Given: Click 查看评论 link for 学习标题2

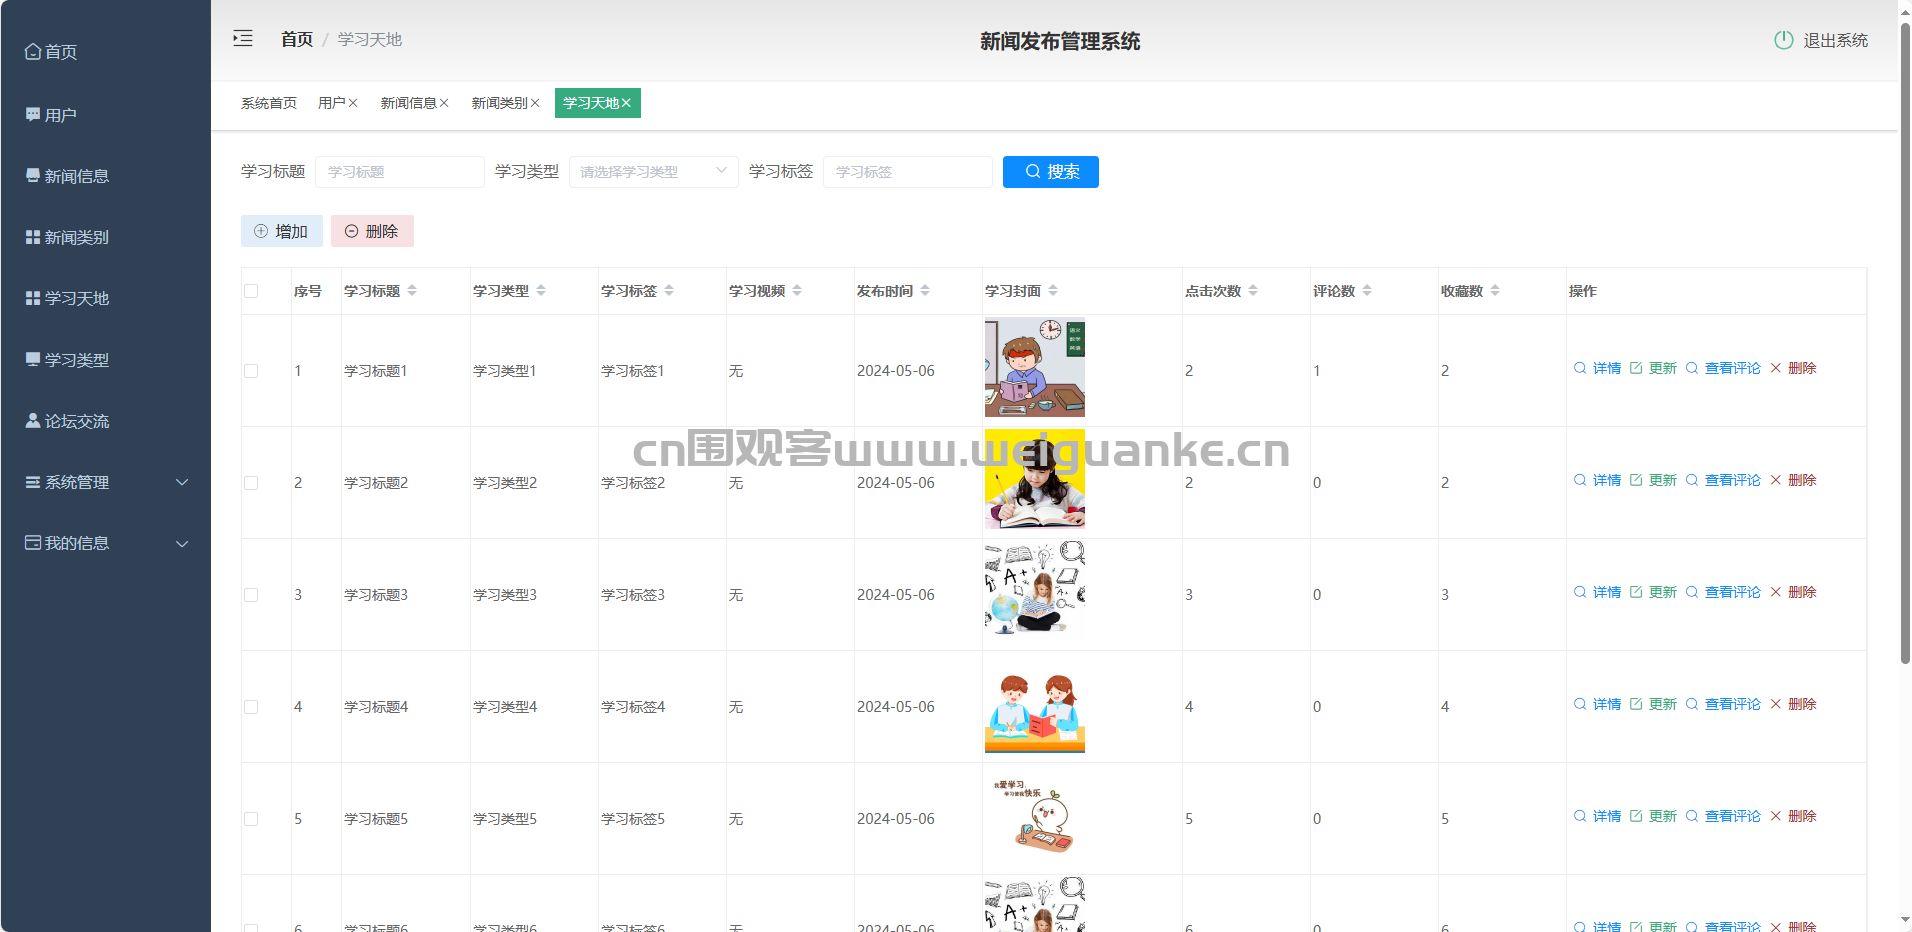Looking at the screenshot, I should click(1731, 480).
